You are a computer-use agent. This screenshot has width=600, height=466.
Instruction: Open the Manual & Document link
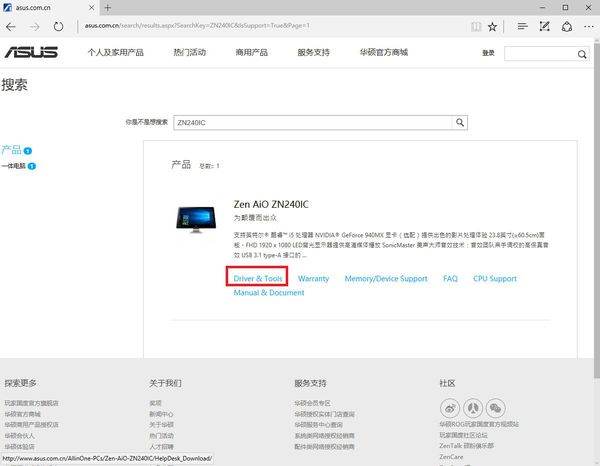click(269, 293)
